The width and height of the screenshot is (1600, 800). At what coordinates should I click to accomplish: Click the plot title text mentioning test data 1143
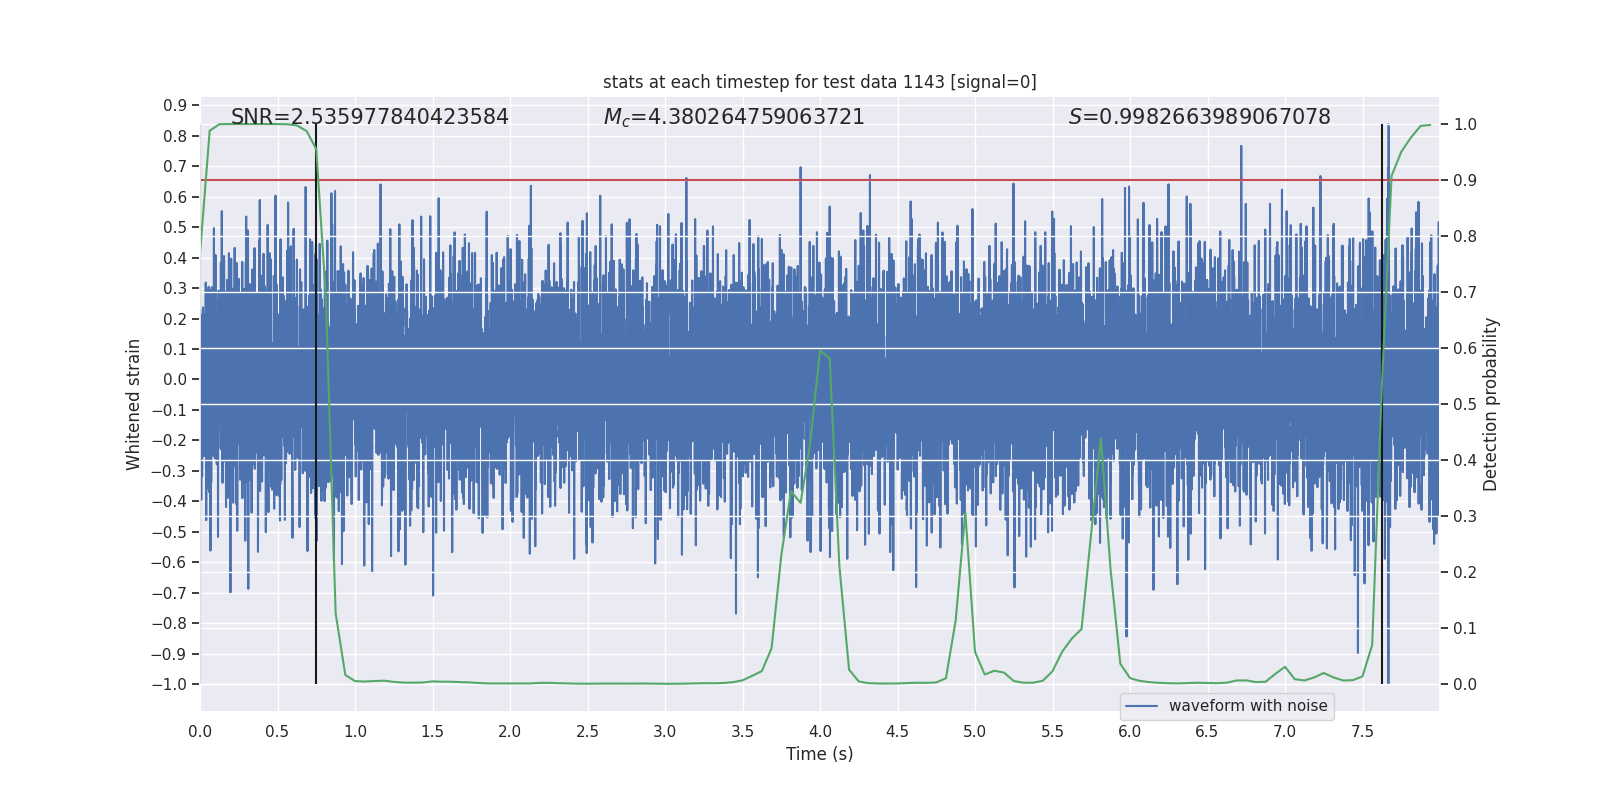(820, 82)
